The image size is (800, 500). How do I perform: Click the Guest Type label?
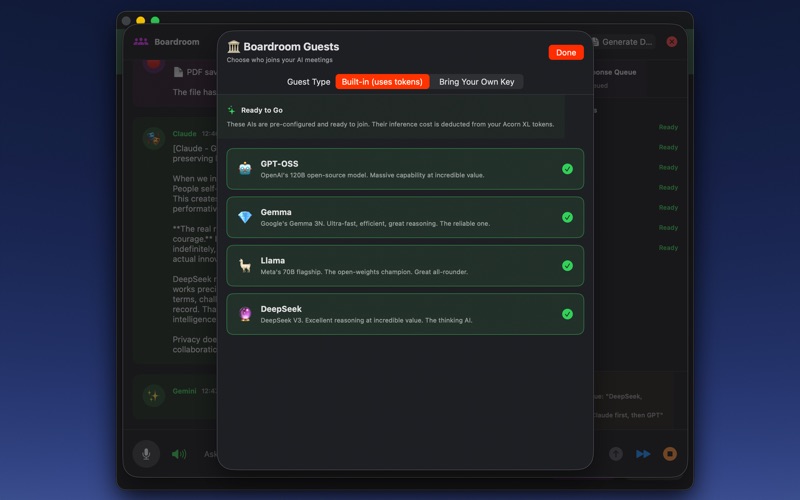309,82
